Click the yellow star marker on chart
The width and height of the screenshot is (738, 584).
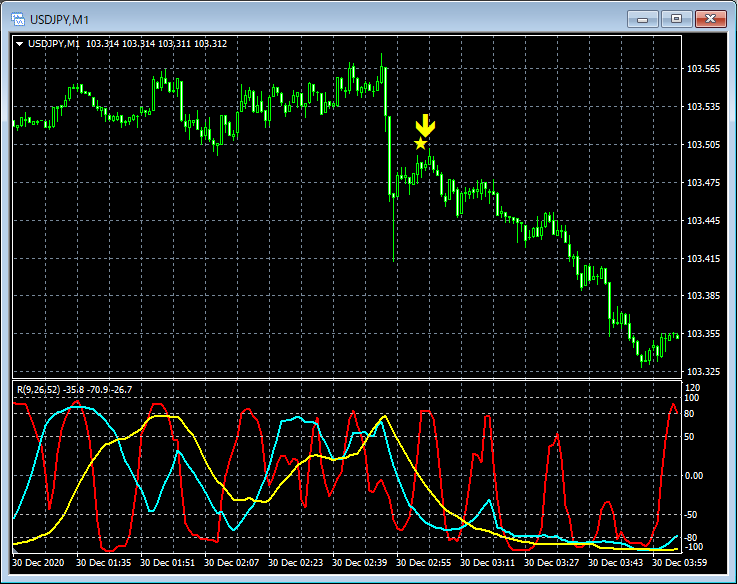(420, 144)
